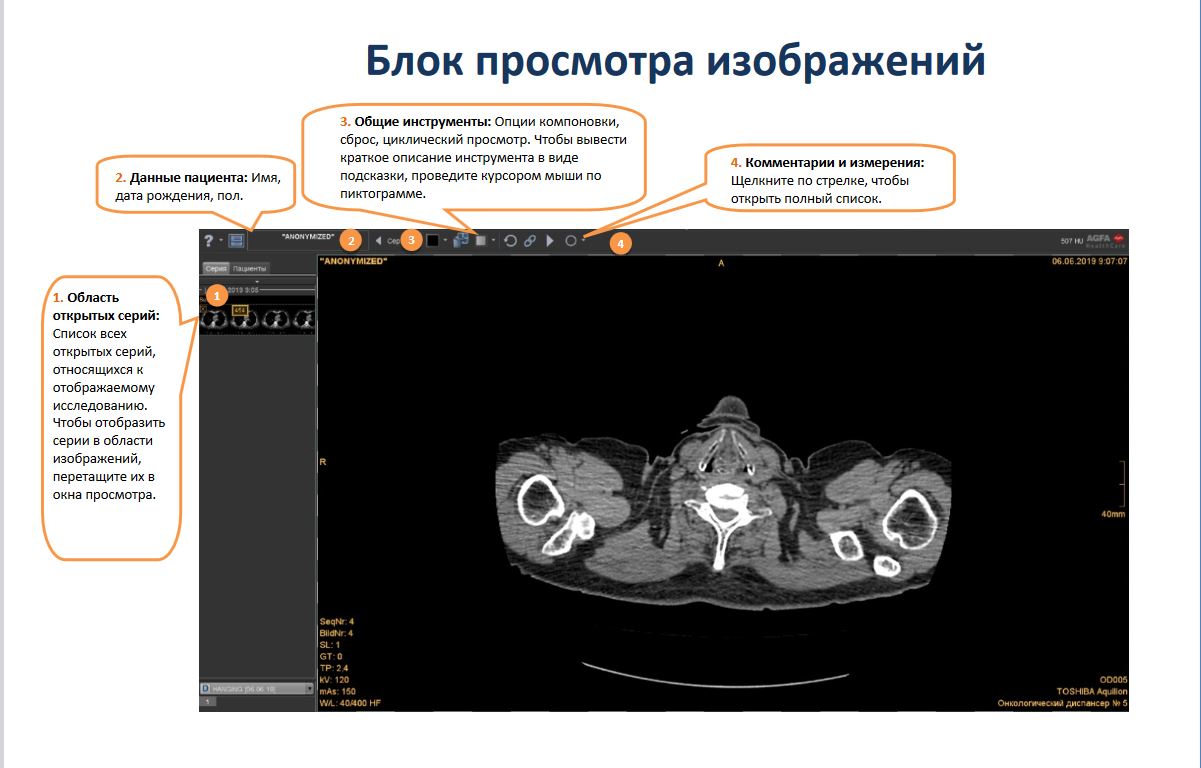Click the SeqNr: 4 overlay text
Viewport: 1201px width, 768px height.
tap(336, 621)
